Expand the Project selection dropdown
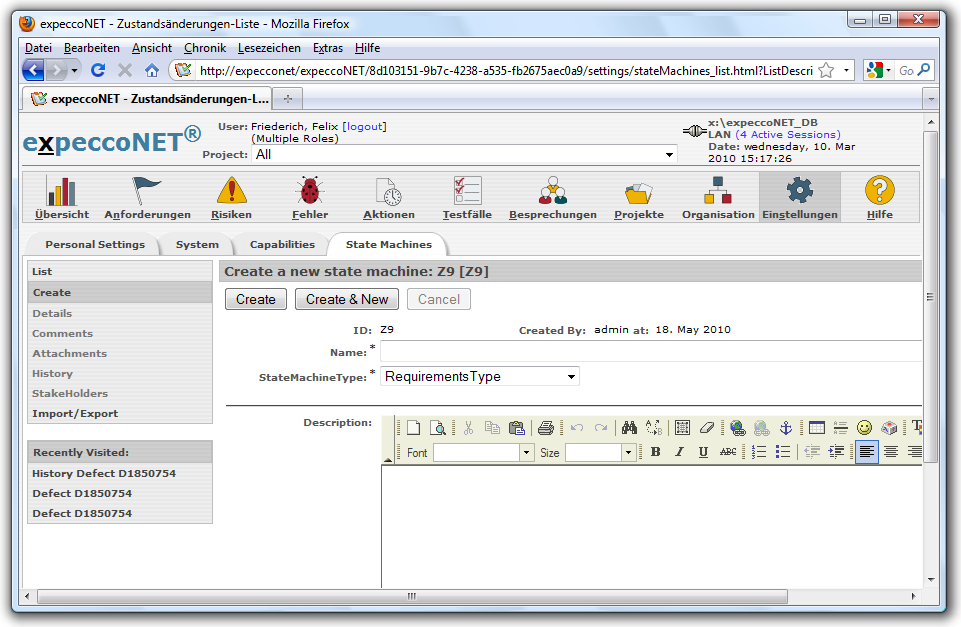This screenshot has height=627, width=961. click(465, 155)
